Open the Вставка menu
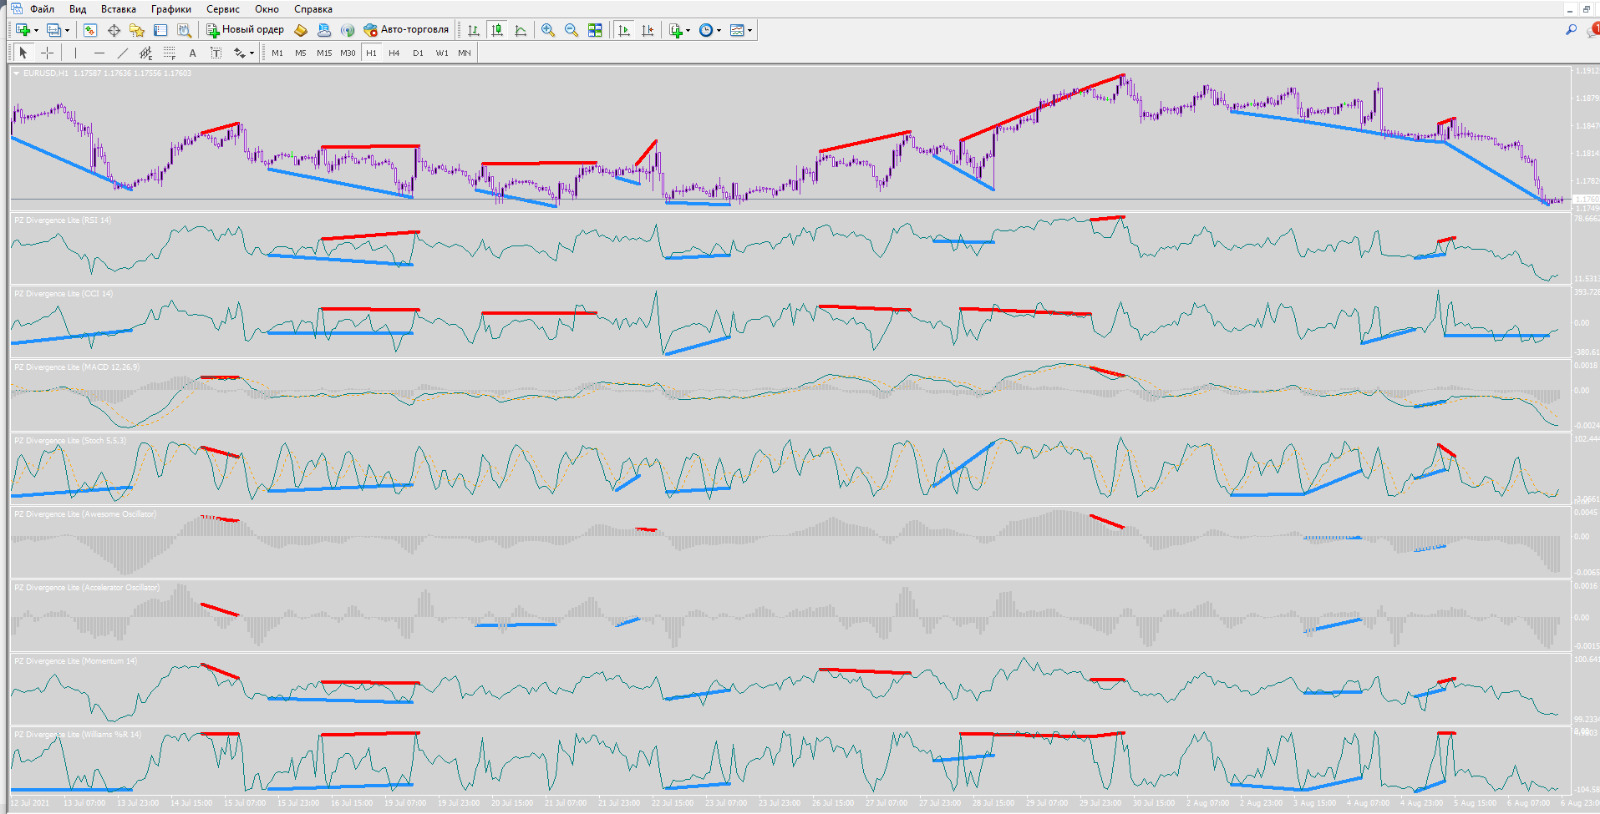 (118, 9)
